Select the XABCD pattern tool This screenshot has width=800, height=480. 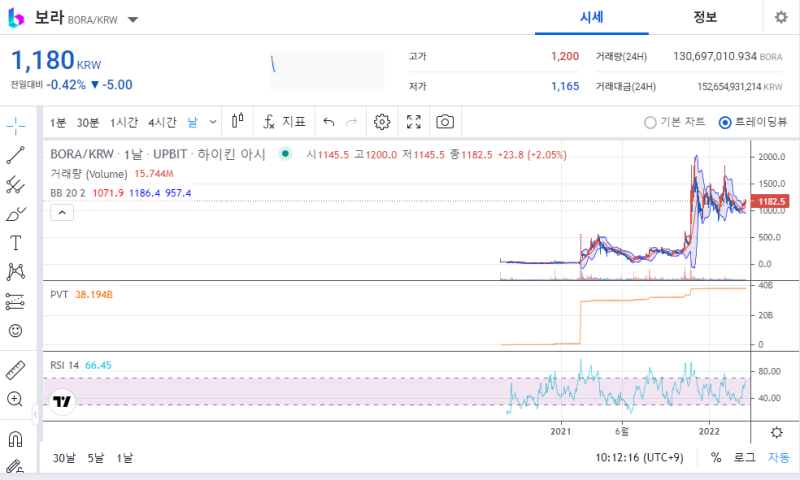pyautogui.click(x=16, y=272)
